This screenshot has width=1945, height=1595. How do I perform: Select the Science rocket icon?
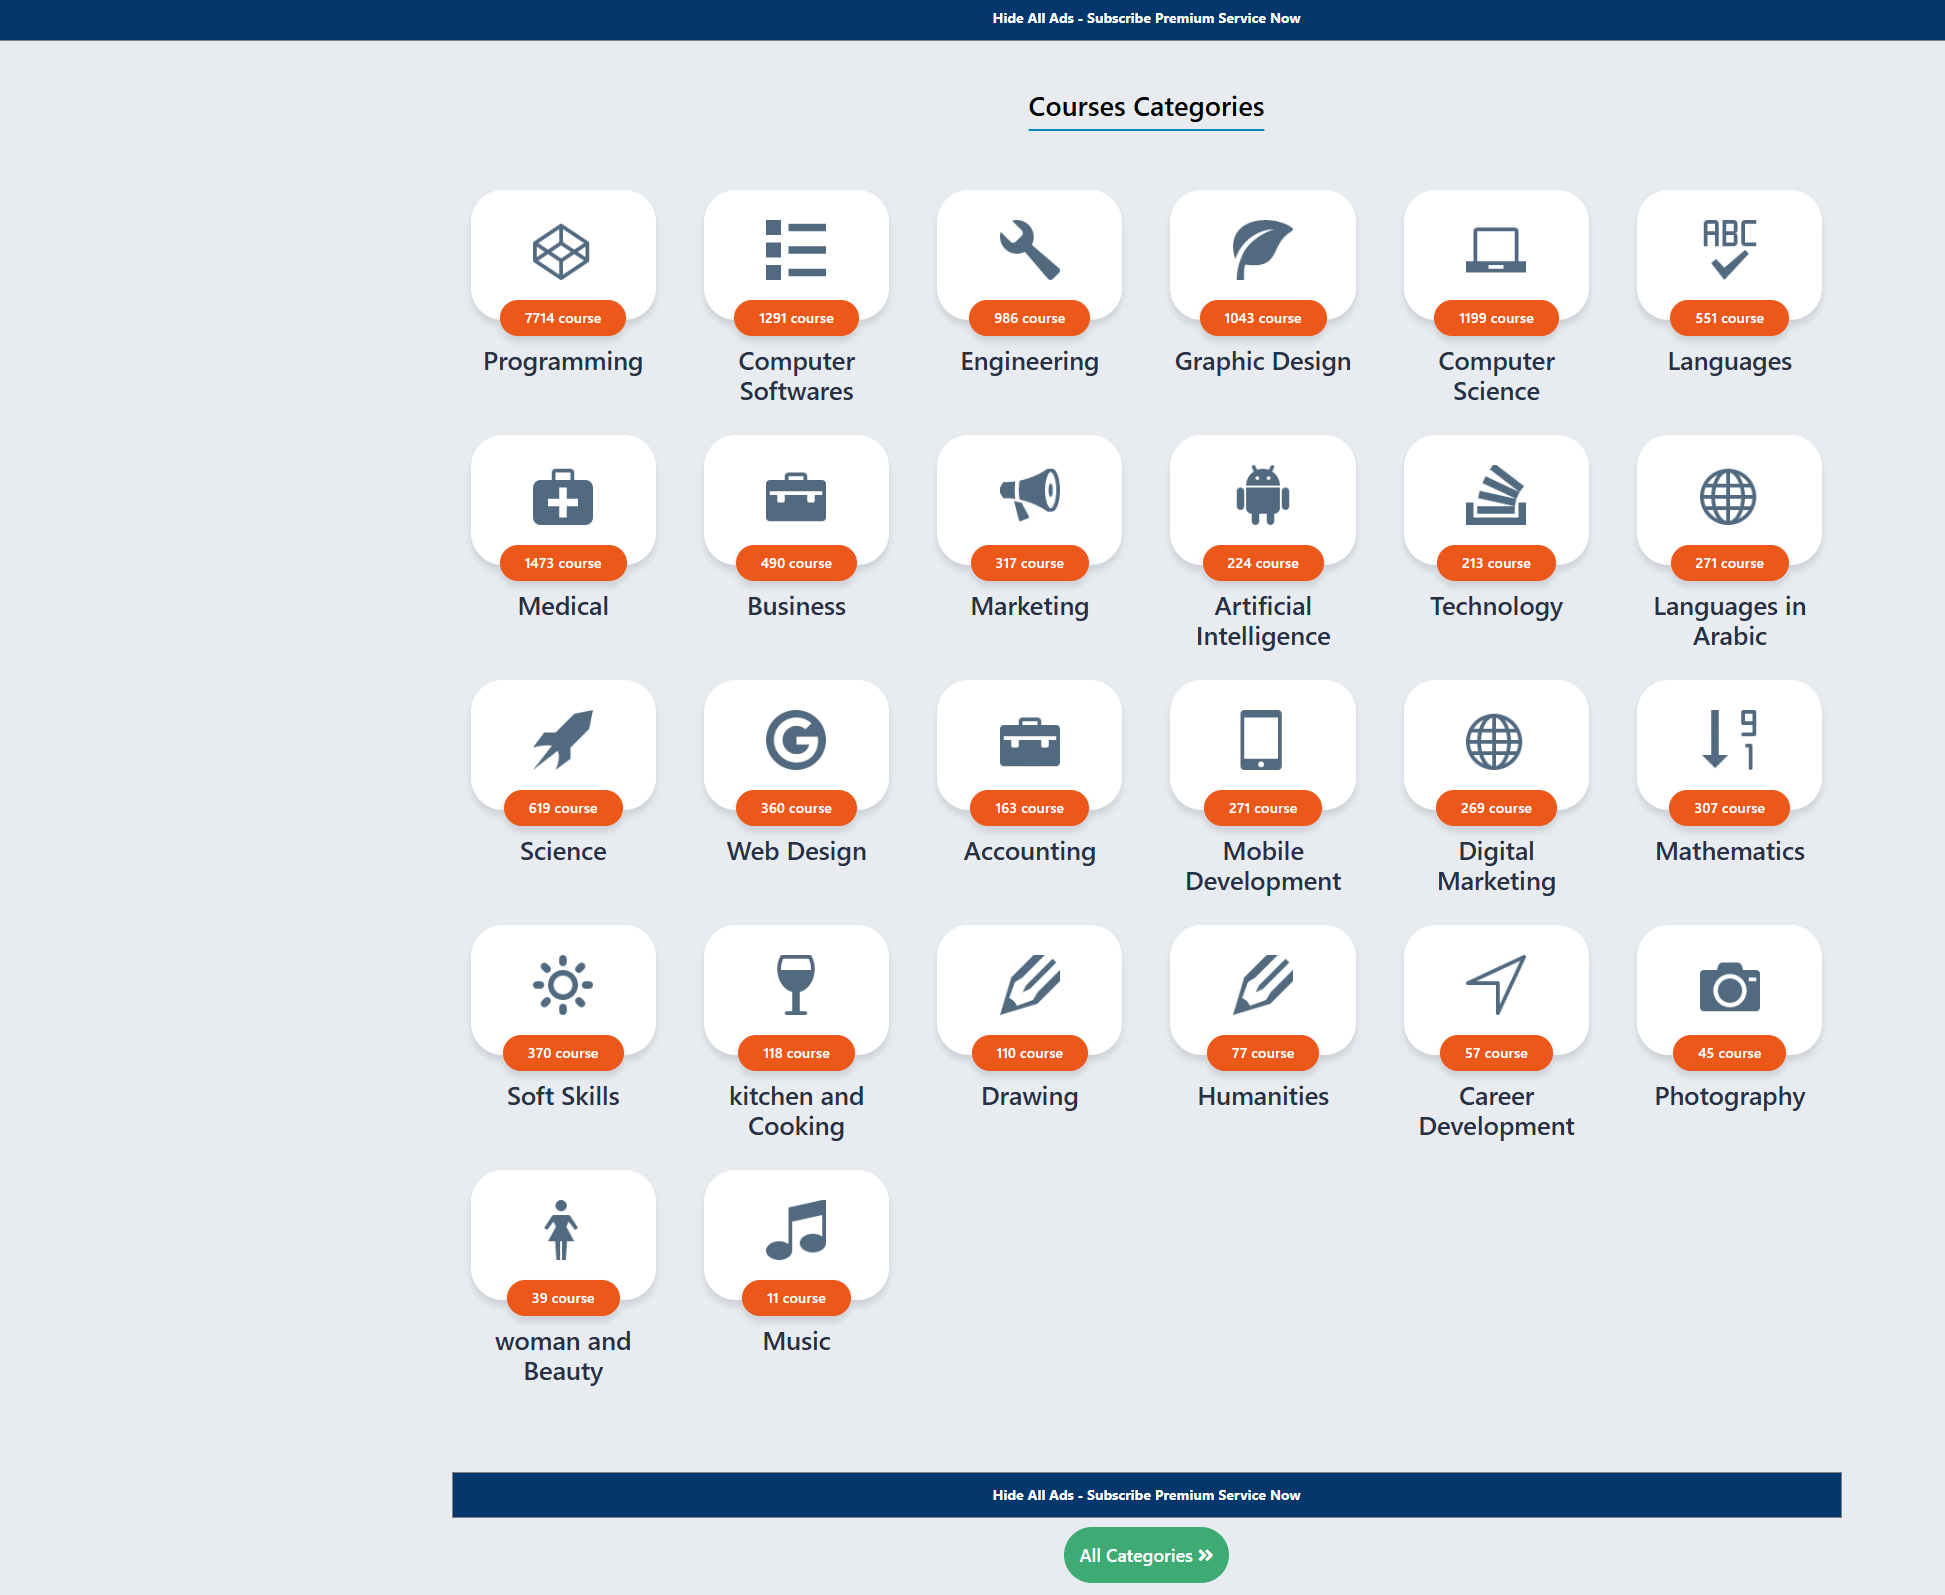tap(562, 740)
